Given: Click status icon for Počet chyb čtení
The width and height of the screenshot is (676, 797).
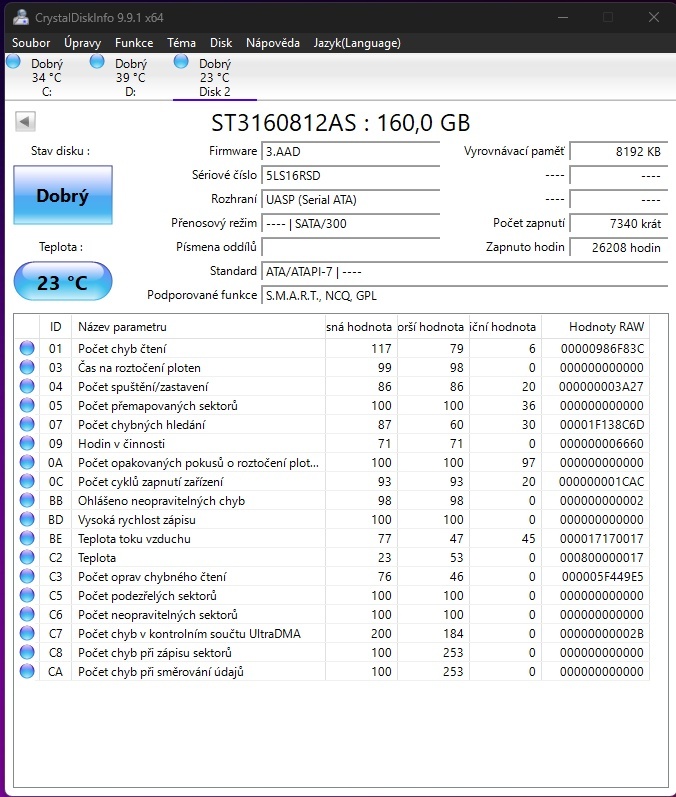Looking at the screenshot, I should [x=27, y=348].
